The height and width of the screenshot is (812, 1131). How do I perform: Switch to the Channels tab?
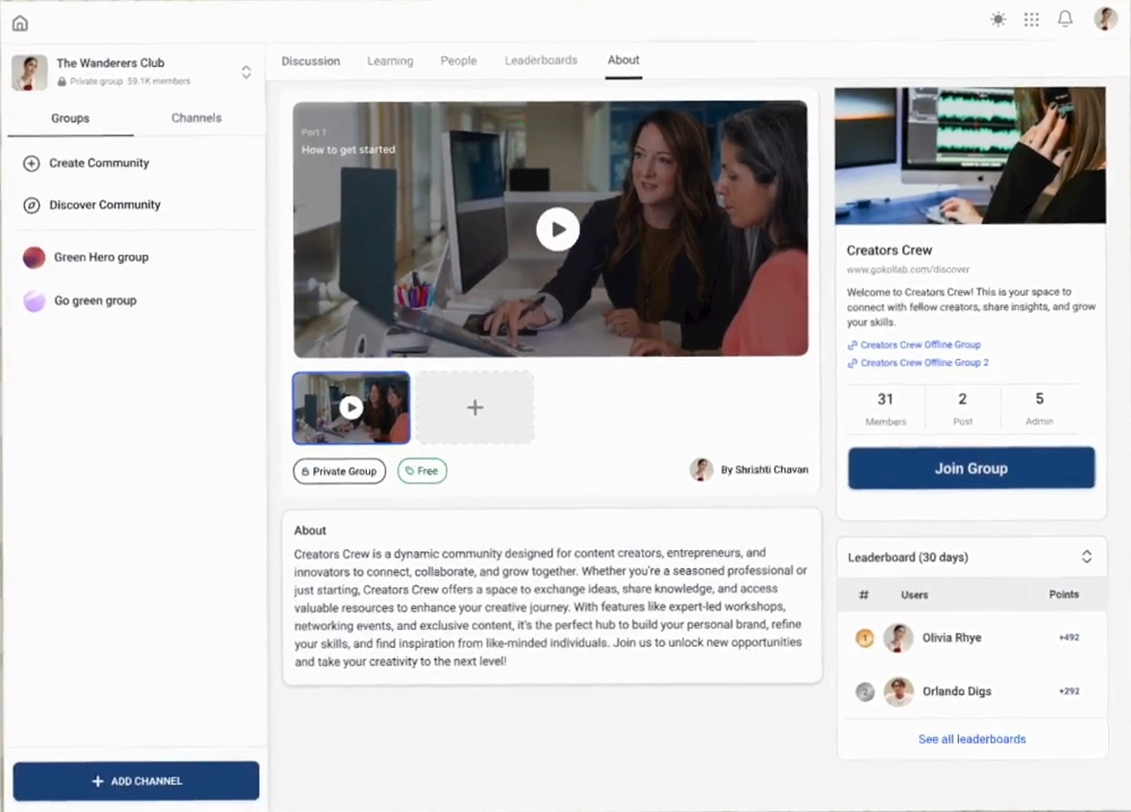coord(196,118)
